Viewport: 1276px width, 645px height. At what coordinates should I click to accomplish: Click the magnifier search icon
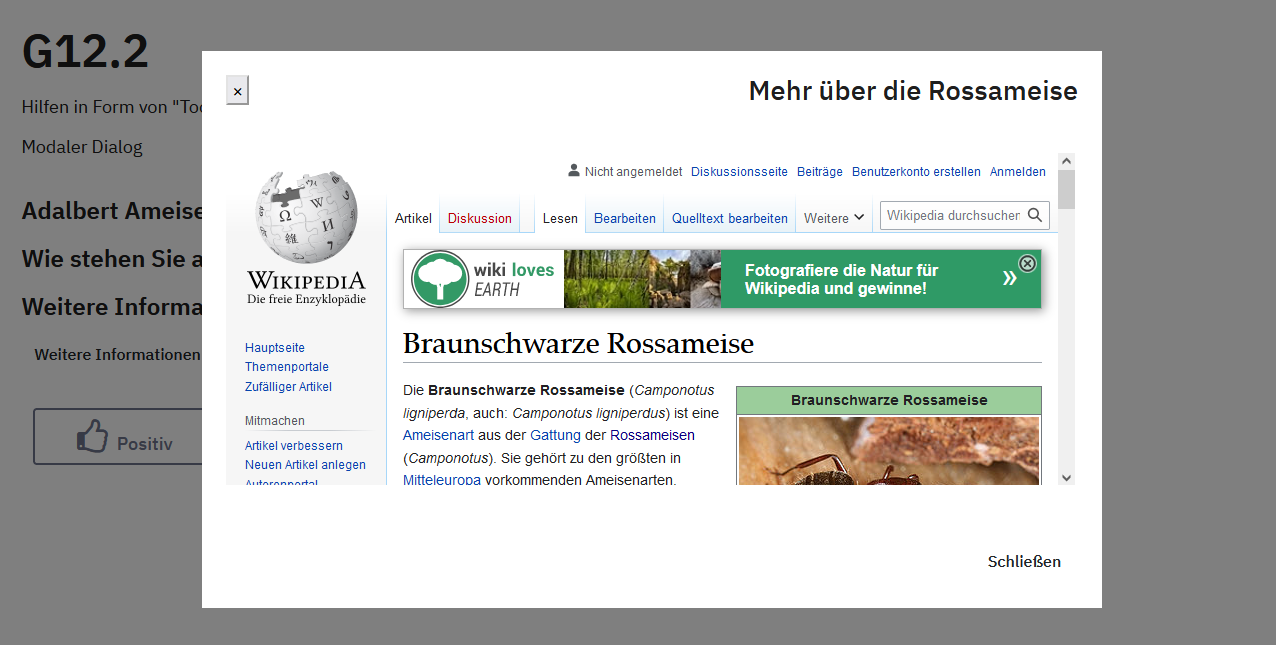pos(1035,215)
